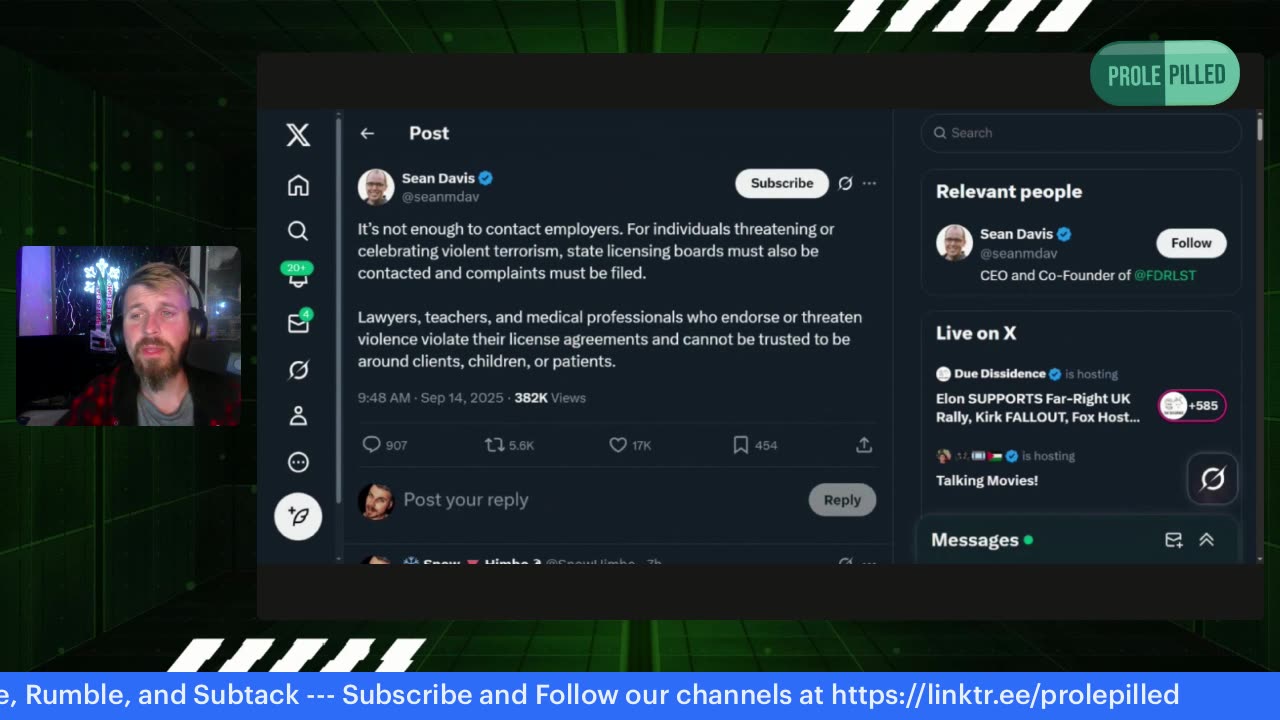Expand the Messages drawer
This screenshot has height=720, width=1280.
pos(1206,540)
